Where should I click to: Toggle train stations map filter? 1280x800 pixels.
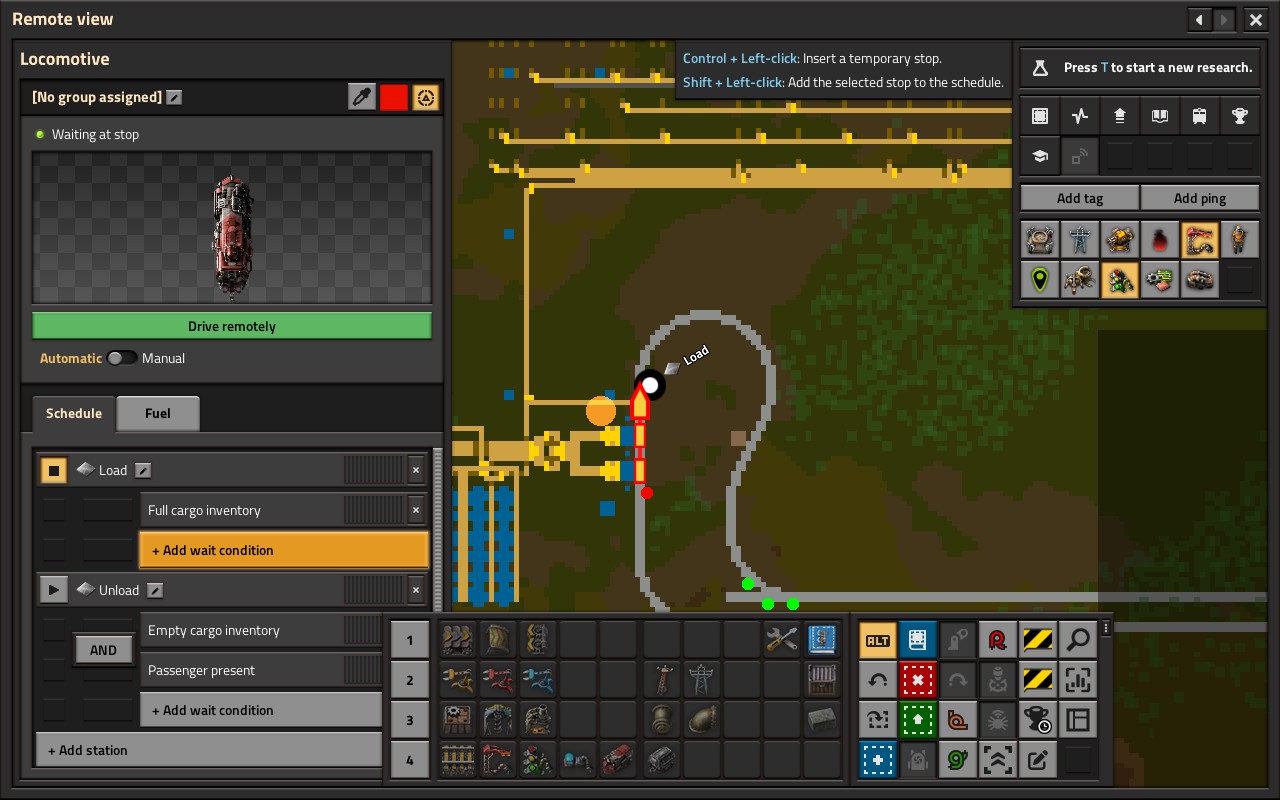point(1200,240)
